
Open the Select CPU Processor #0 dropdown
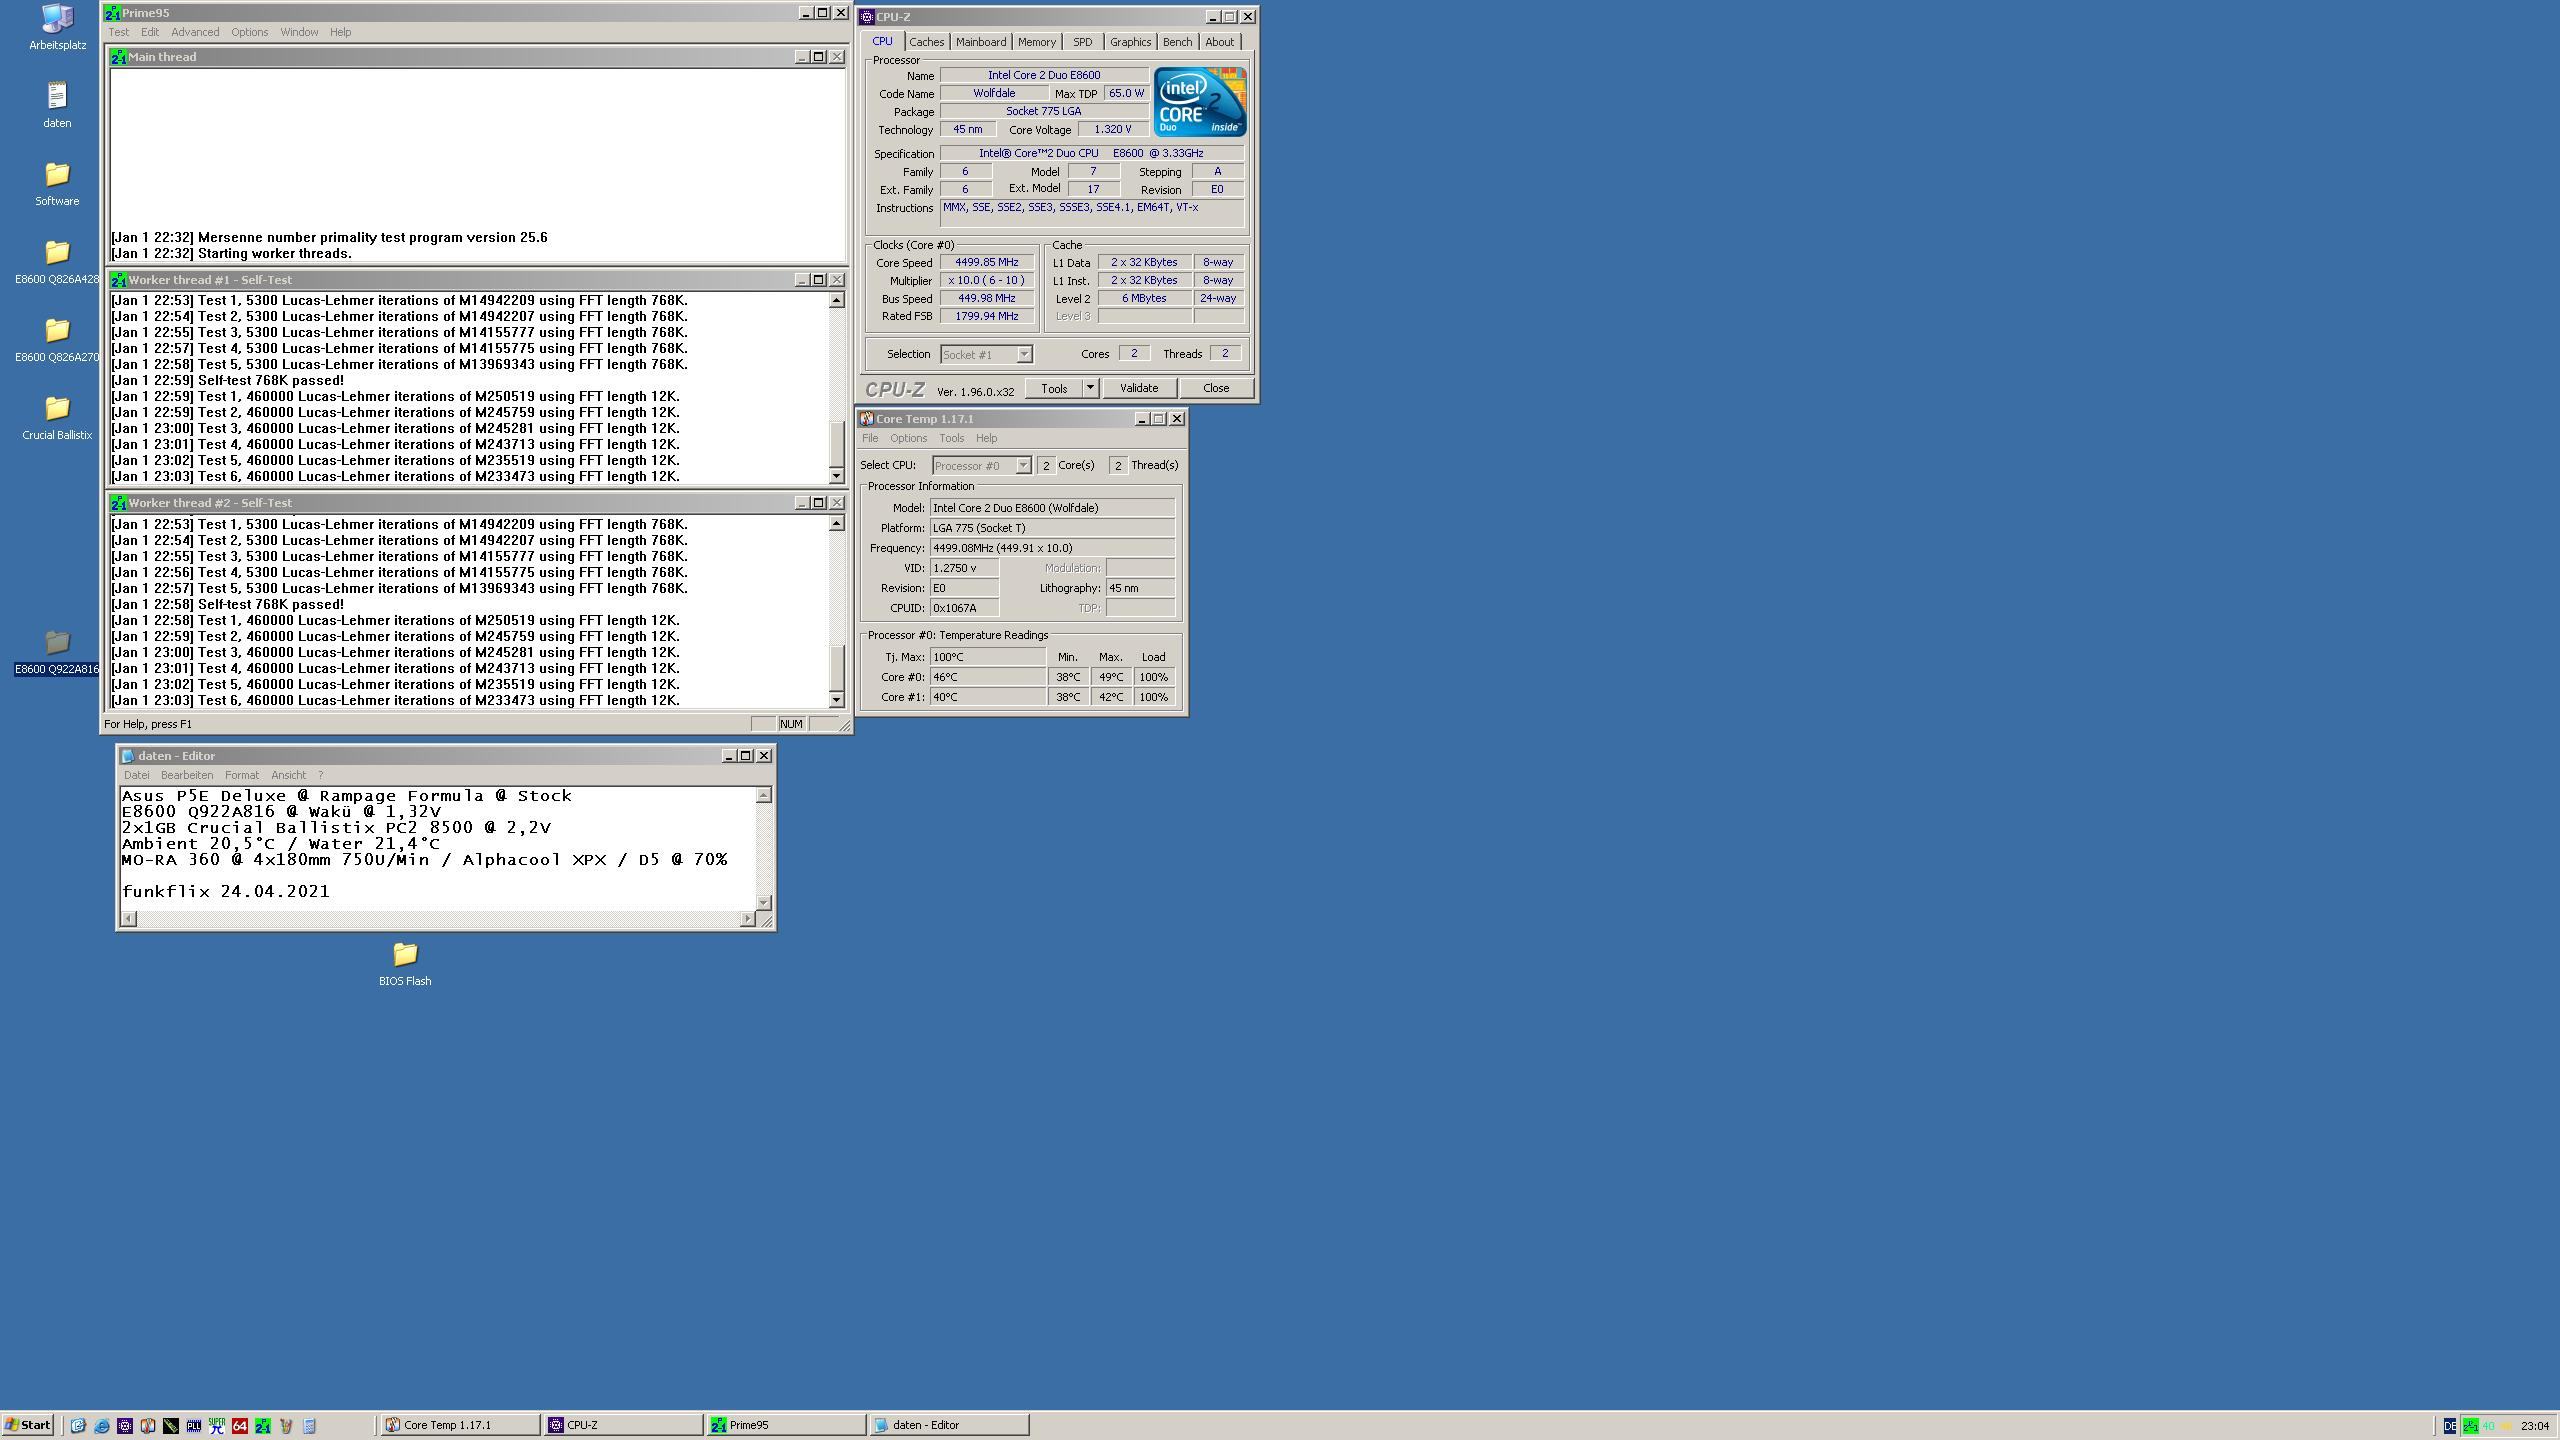pyautogui.click(x=981, y=465)
